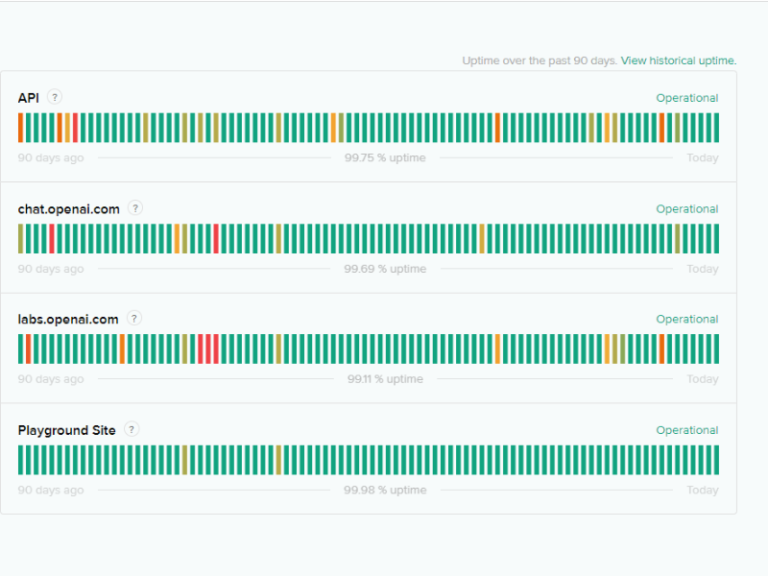768x576 pixels.
Task: Click the chat.openai.com Operational status label
Action: [x=687, y=209]
